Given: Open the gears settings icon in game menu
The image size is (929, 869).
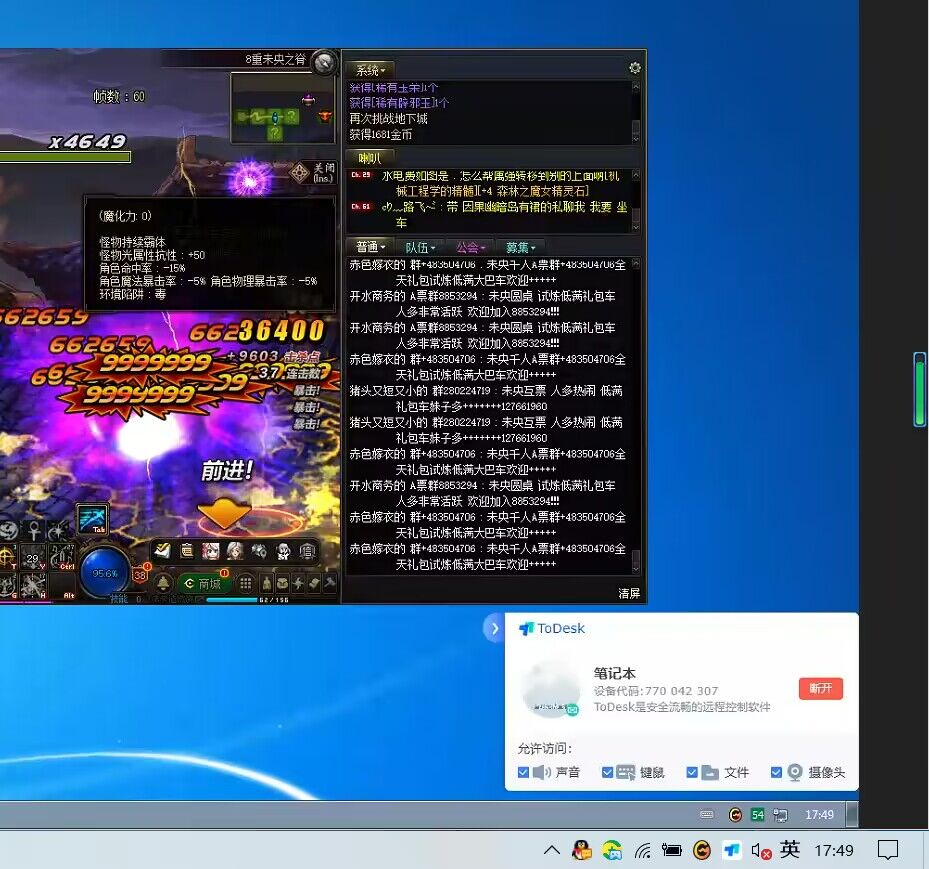Looking at the screenshot, I should click(259, 551).
